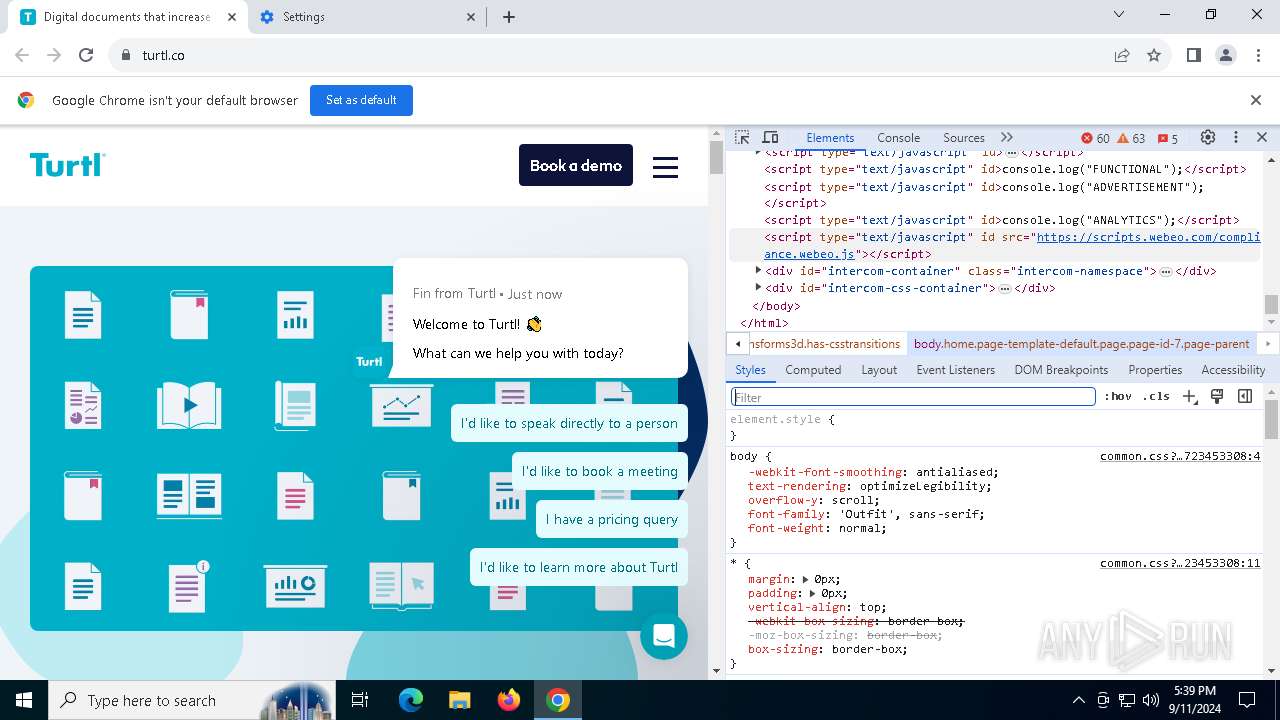Open the Properties tab

pos(1155,370)
